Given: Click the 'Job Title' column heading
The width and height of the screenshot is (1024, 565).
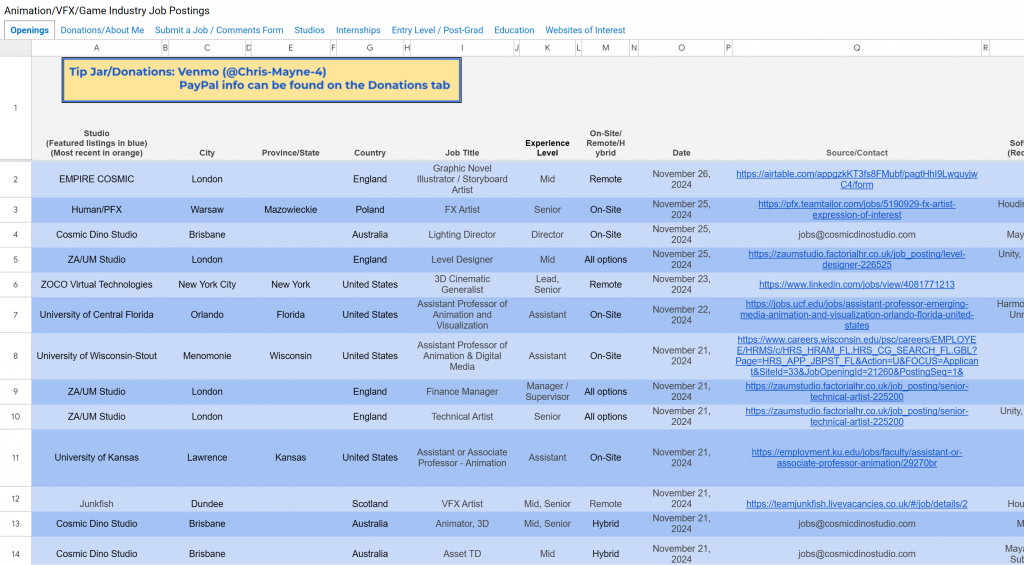Looking at the screenshot, I should (462, 153).
